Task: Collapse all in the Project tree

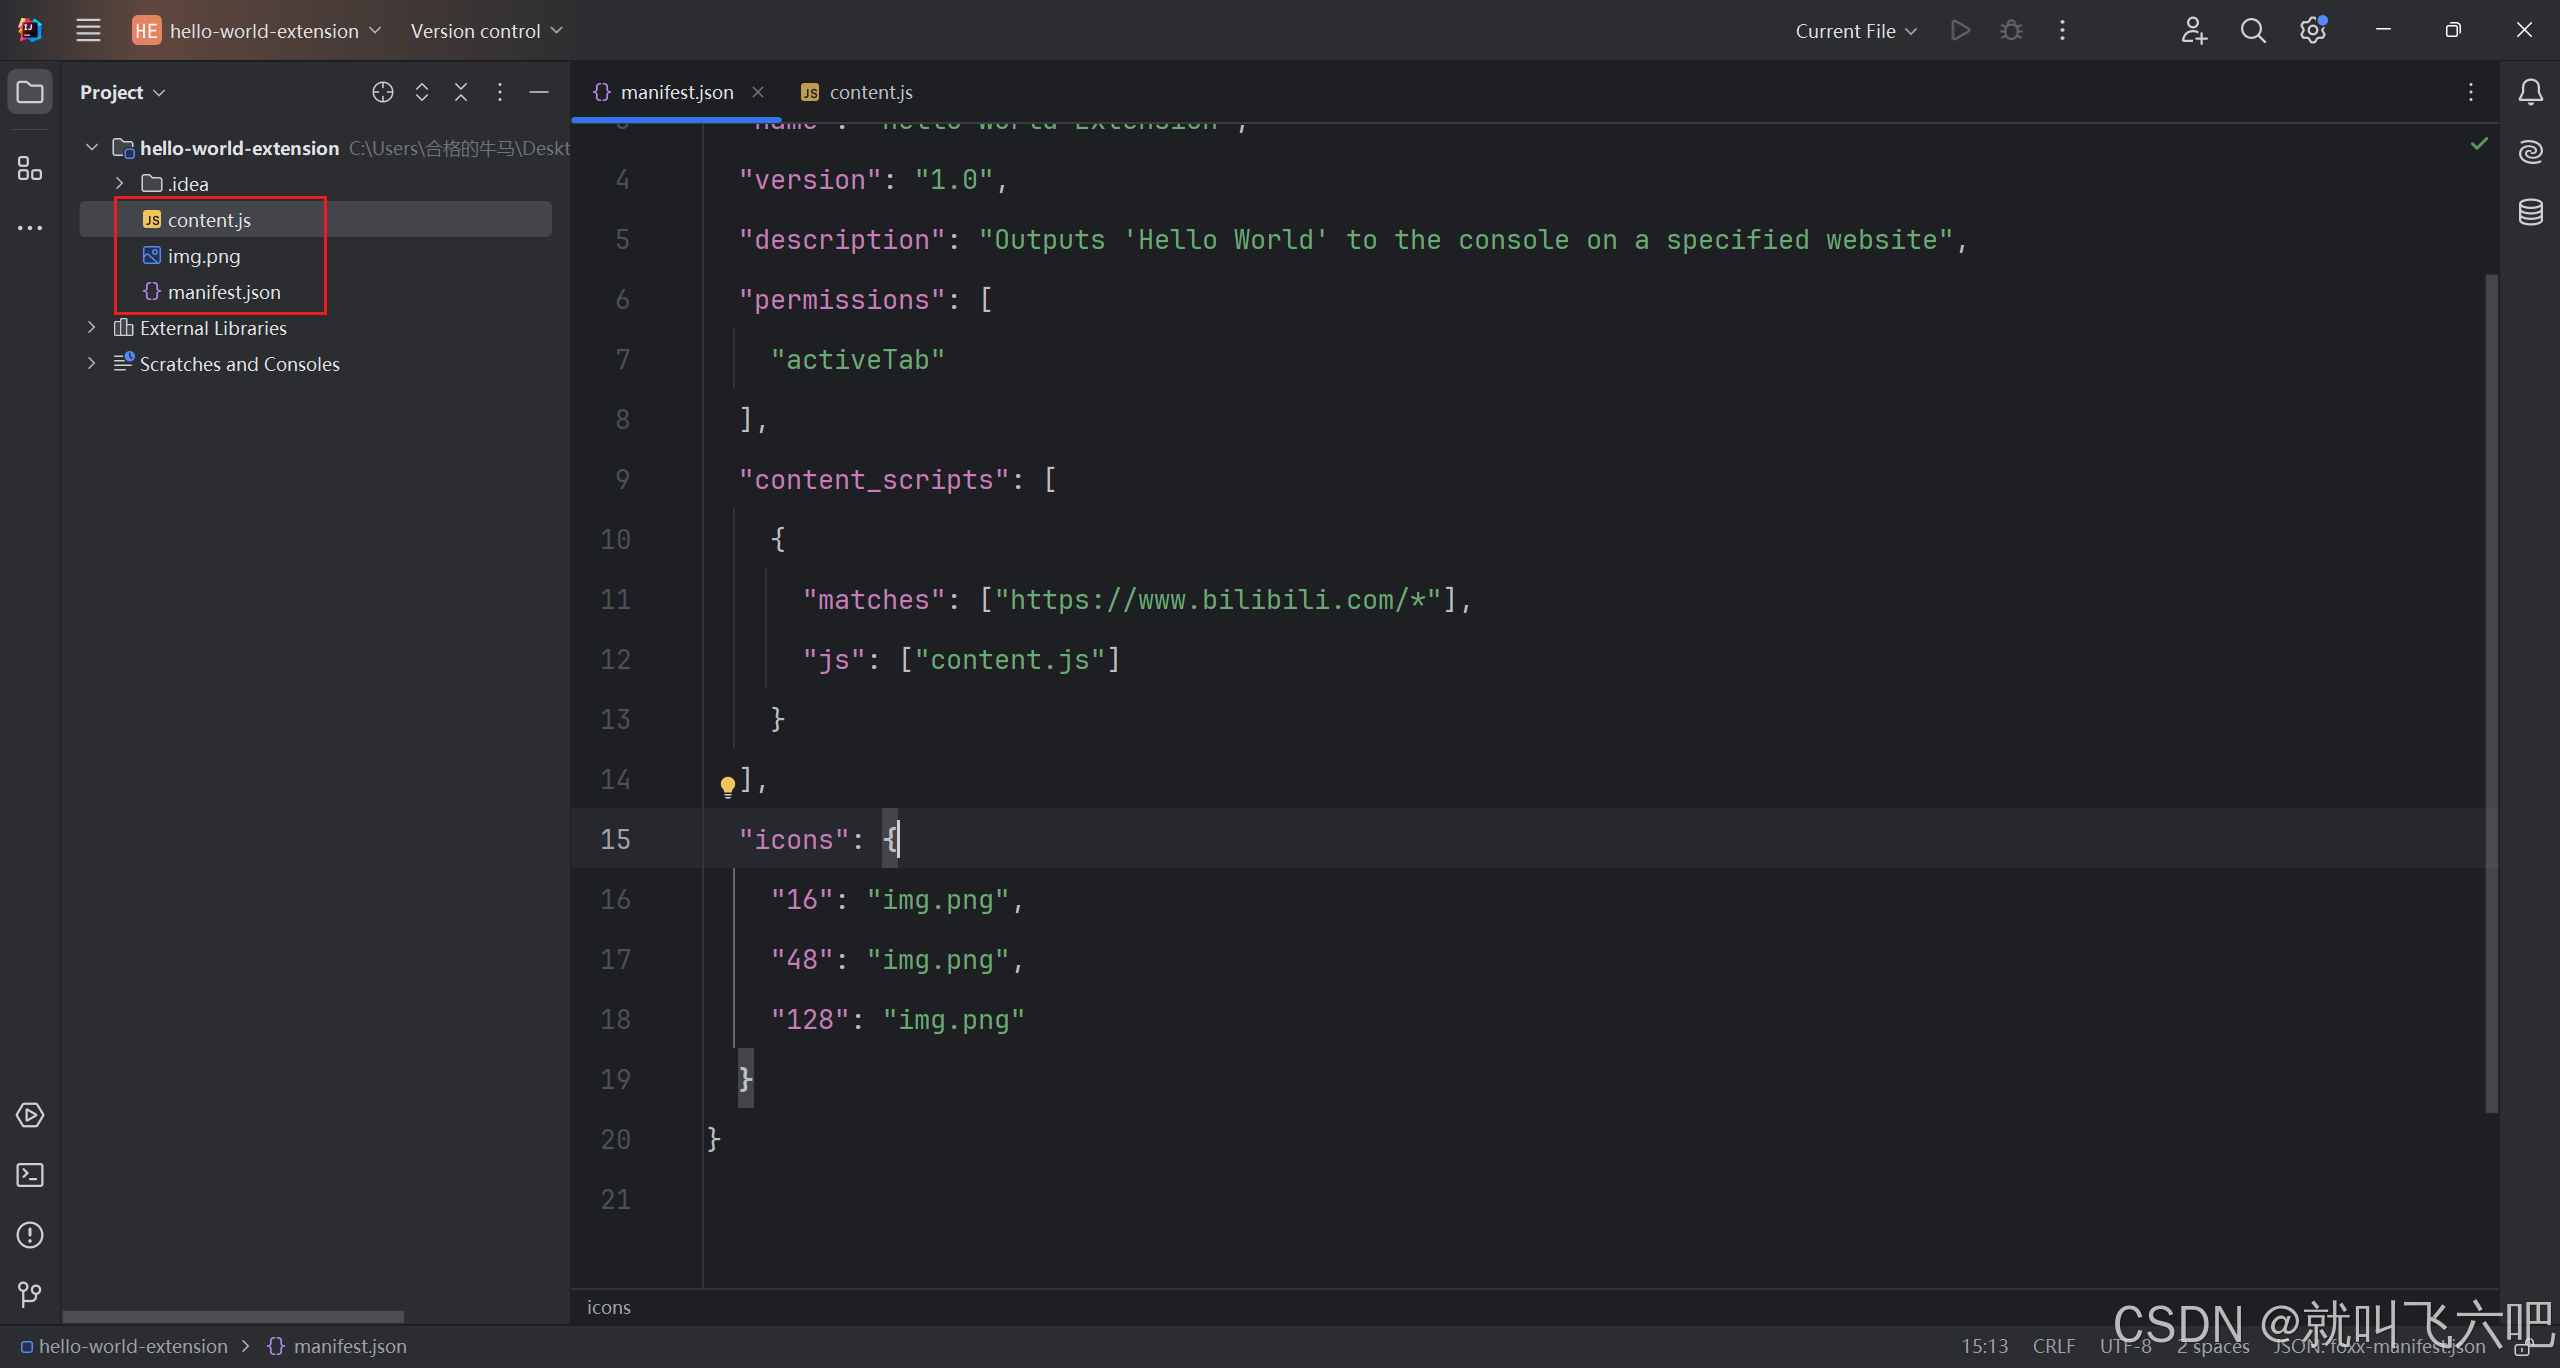Action: (461, 92)
